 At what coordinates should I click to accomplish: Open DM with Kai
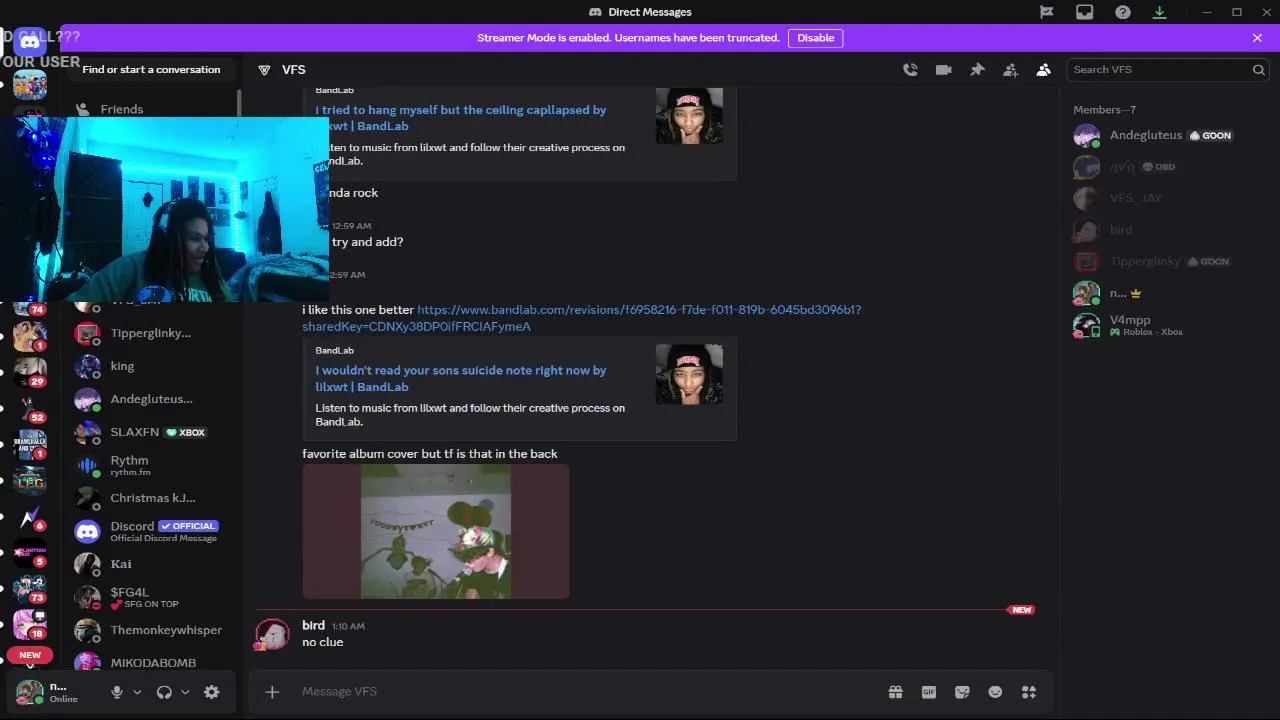[x=152, y=564]
